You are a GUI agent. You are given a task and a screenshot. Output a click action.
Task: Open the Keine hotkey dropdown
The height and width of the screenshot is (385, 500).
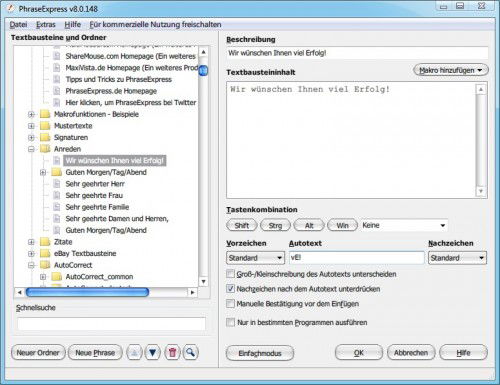click(x=404, y=225)
